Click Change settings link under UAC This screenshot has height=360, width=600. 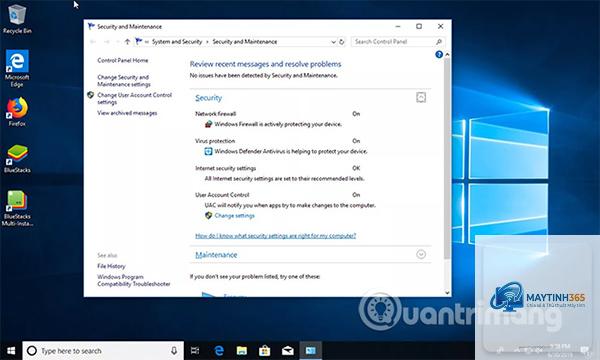[x=234, y=216]
